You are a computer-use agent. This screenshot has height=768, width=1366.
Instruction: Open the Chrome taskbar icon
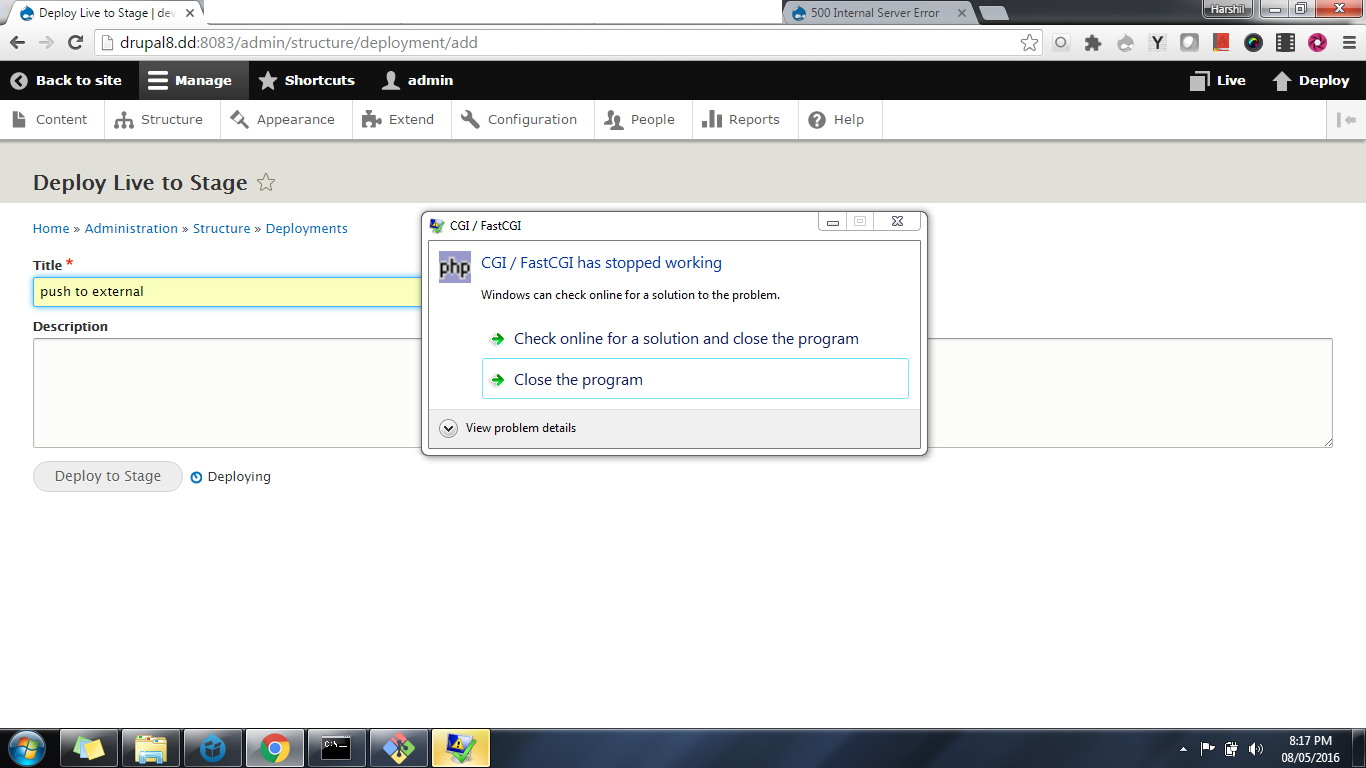click(x=275, y=747)
